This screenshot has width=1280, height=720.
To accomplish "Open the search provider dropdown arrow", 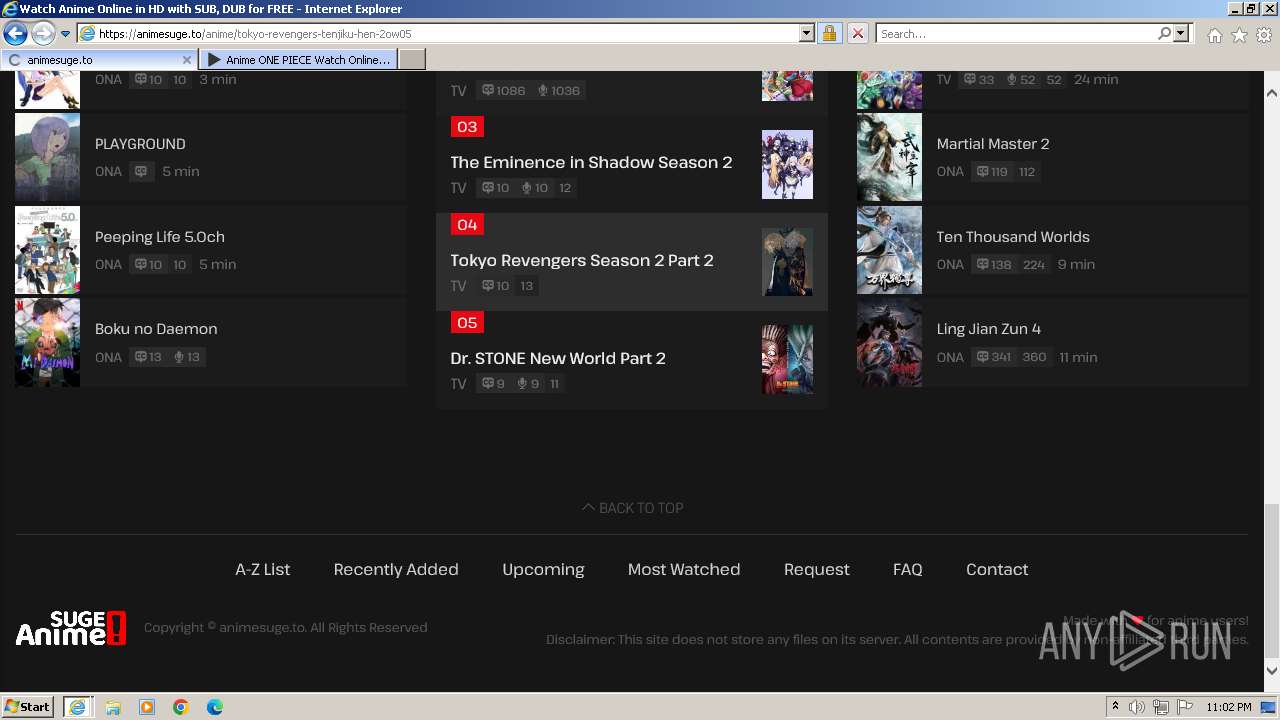I will [1181, 33].
